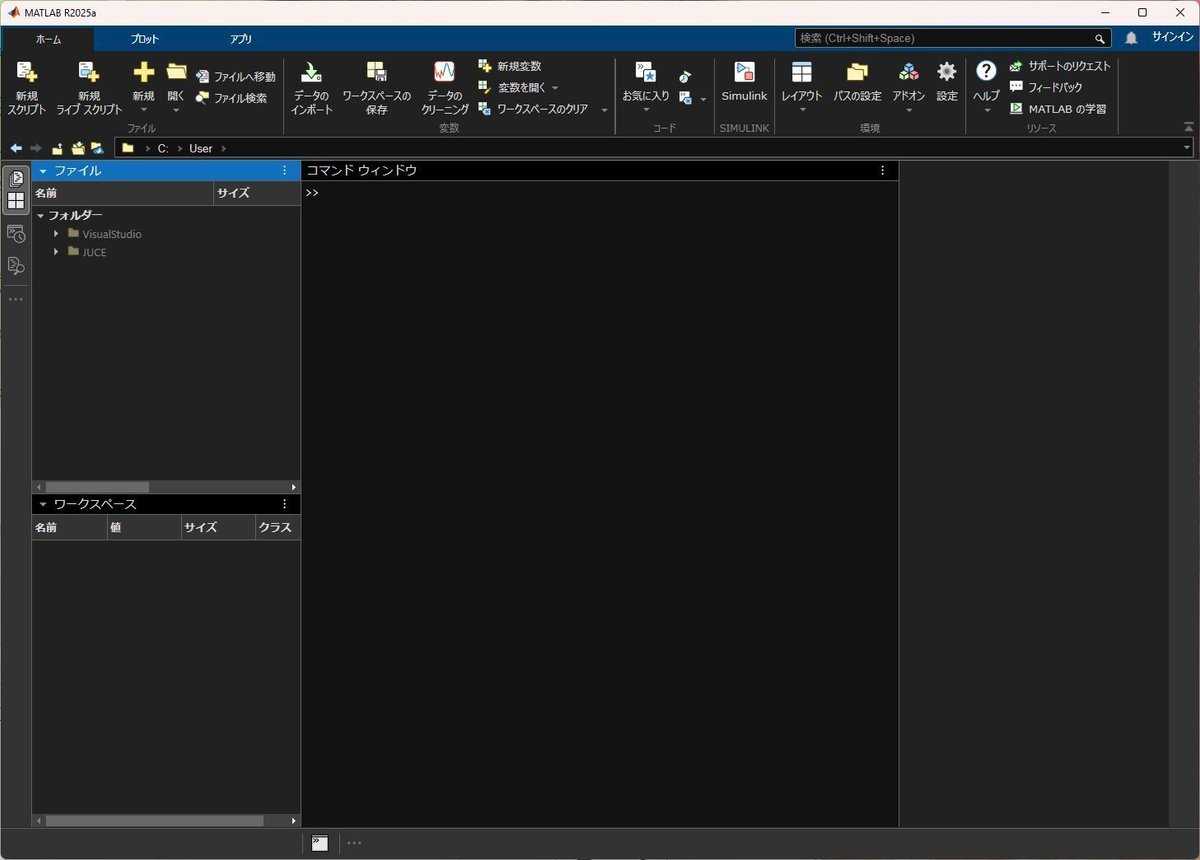This screenshot has width=1200, height=860.
Task: Open the お気に入り (Favorites) button
Action: [646, 84]
